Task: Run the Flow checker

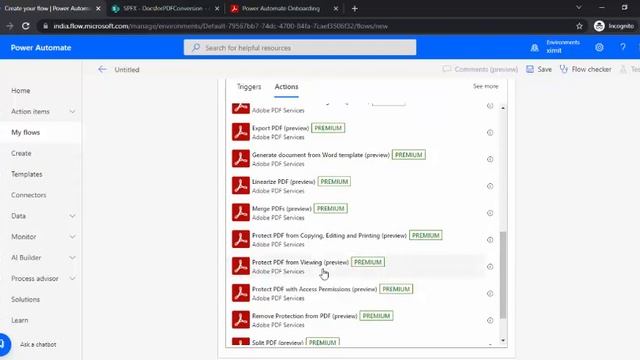Action: (x=585, y=69)
